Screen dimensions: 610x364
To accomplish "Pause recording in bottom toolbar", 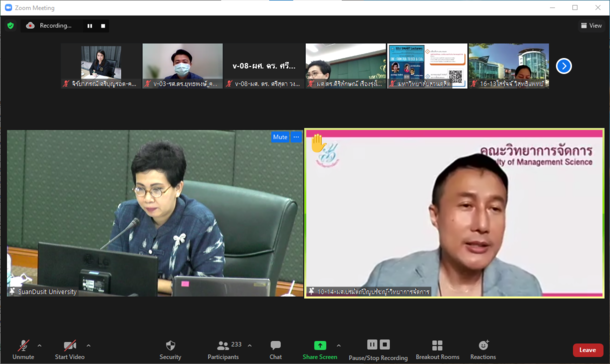I will 372,345.
